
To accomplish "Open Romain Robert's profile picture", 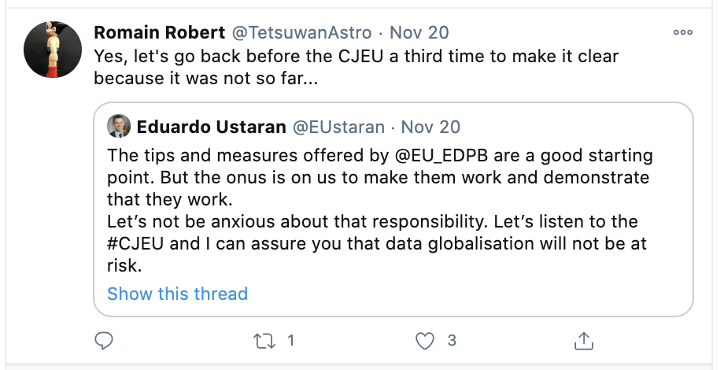I will [x=53, y=49].
